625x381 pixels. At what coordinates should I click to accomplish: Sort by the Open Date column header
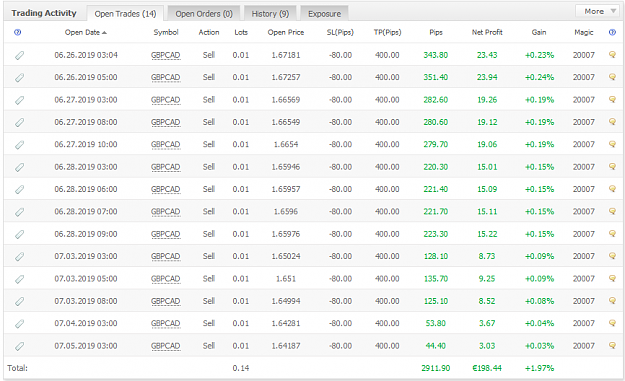pos(86,32)
